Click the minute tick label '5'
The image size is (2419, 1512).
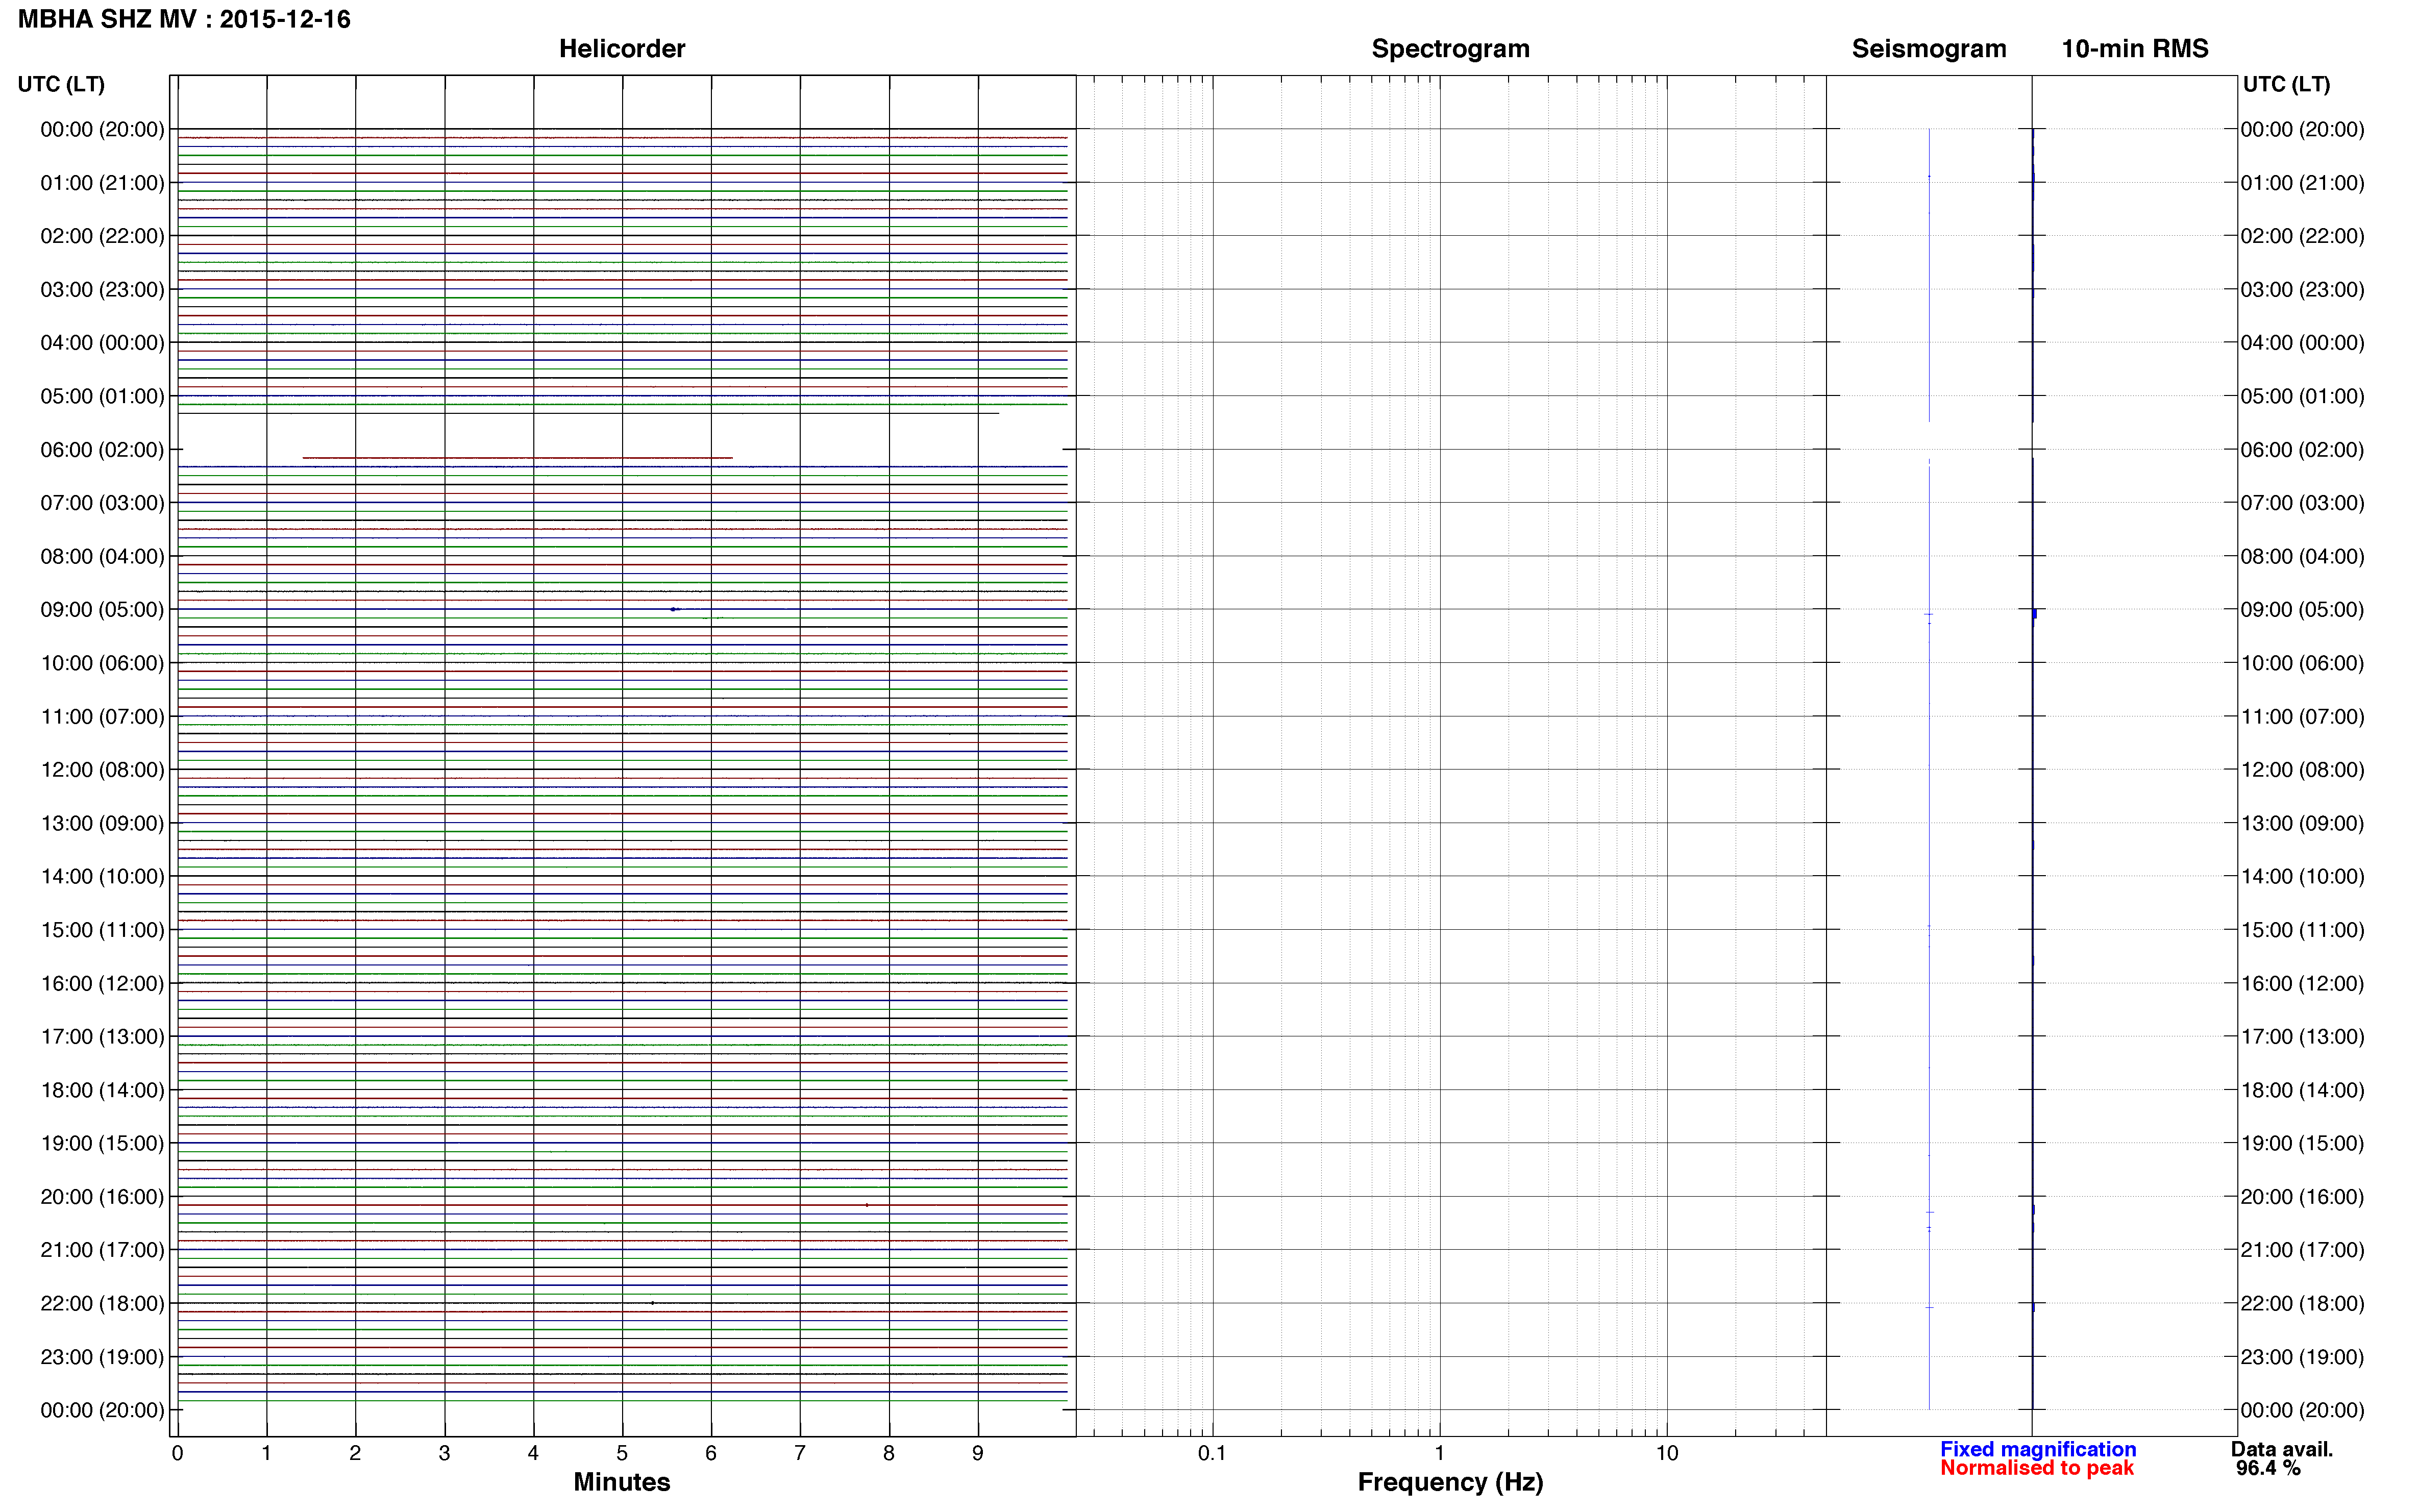pos(622,1453)
